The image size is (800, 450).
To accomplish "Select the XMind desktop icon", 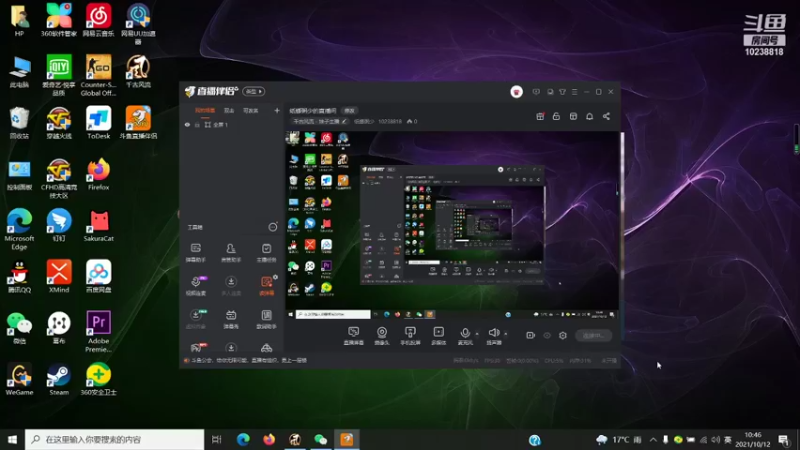I will coord(59,277).
